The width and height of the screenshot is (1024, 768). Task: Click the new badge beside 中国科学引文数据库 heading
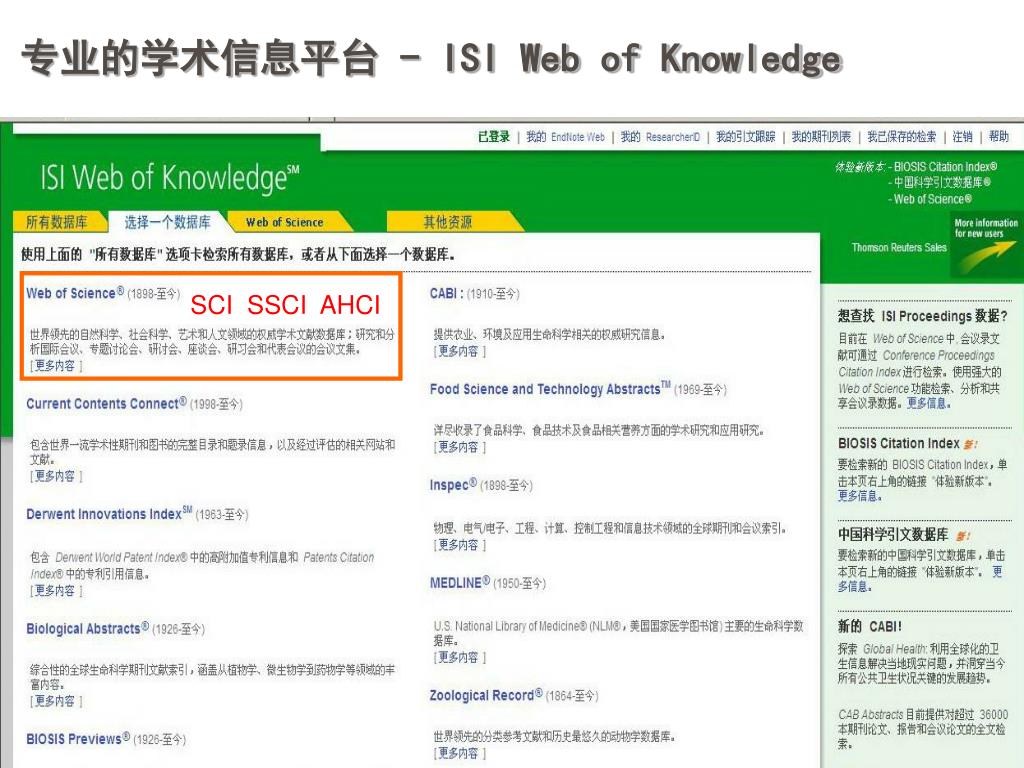pyautogui.click(x=963, y=536)
